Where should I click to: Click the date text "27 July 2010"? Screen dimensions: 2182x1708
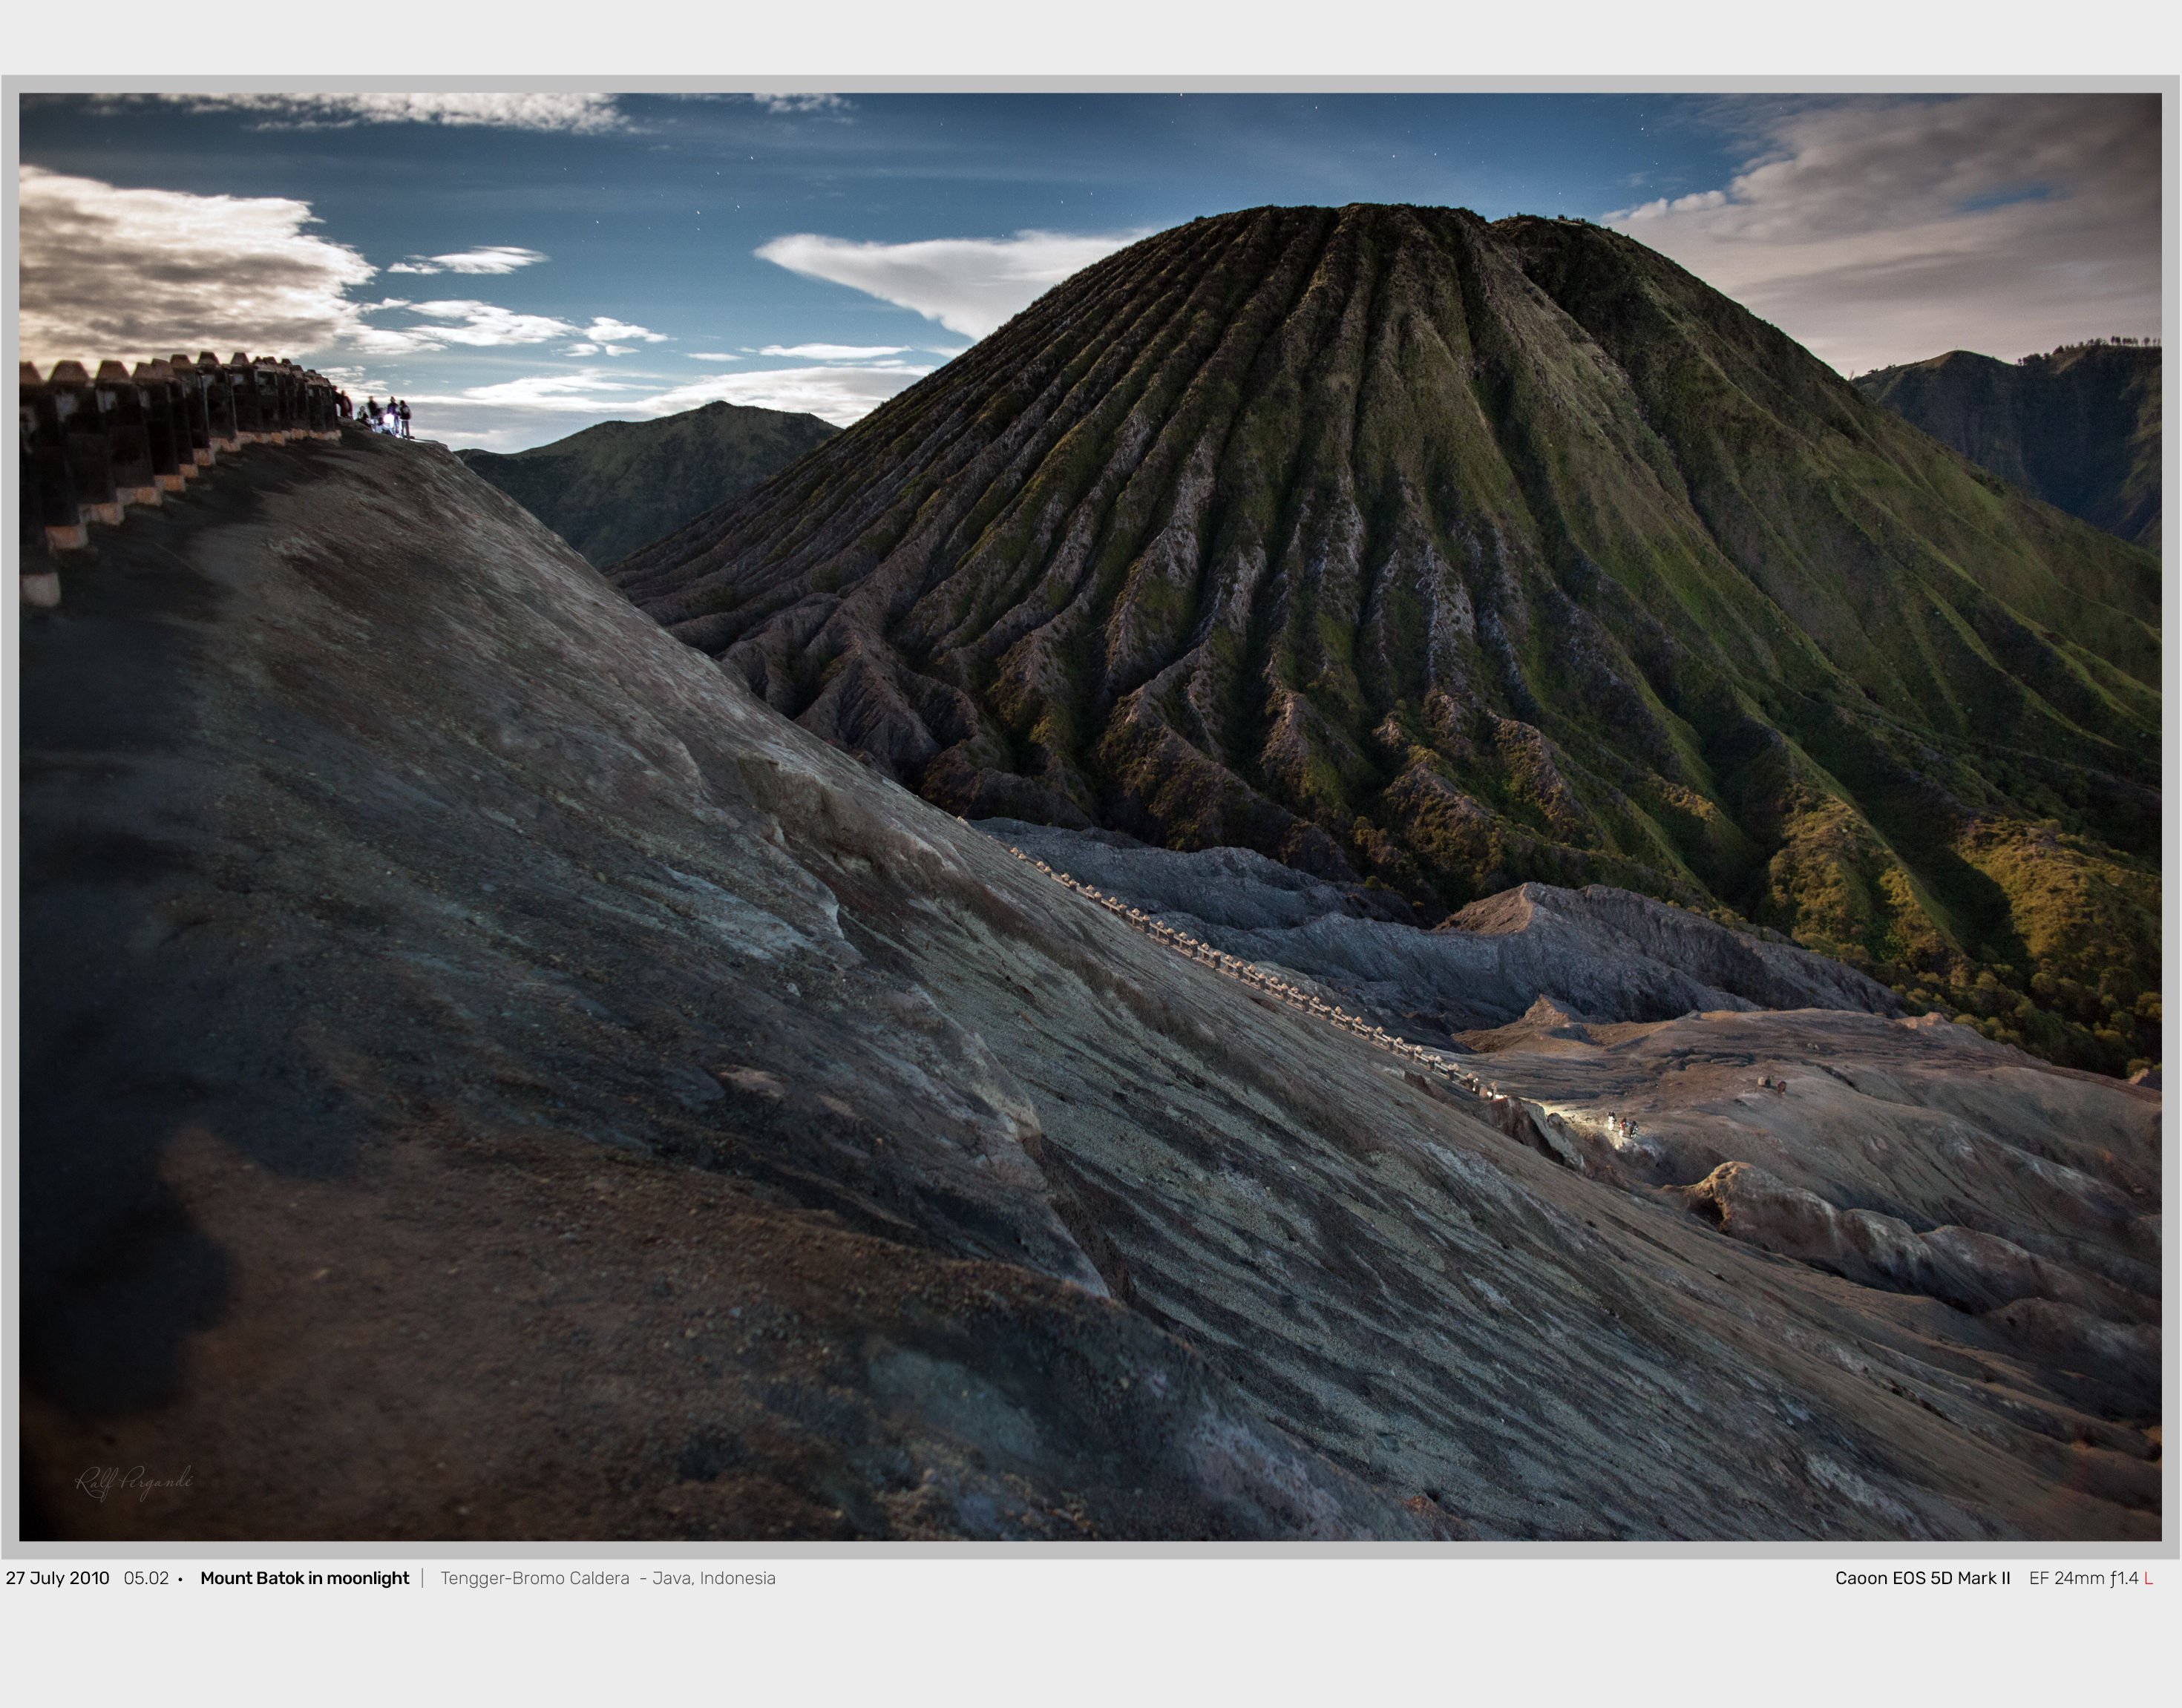click(58, 1578)
